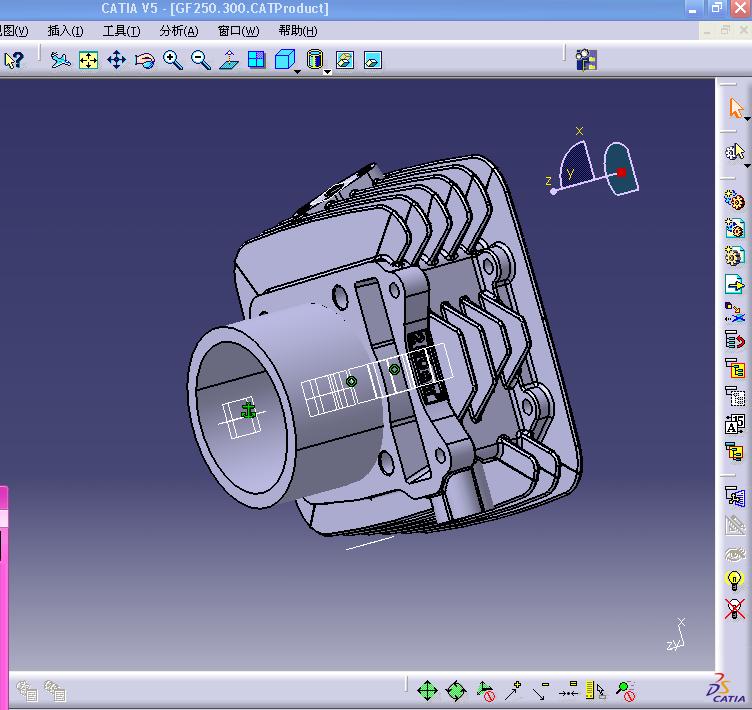The width and height of the screenshot is (752, 710).
Task: Click the converging arrows equals icon
Action: [x=568, y=691]
